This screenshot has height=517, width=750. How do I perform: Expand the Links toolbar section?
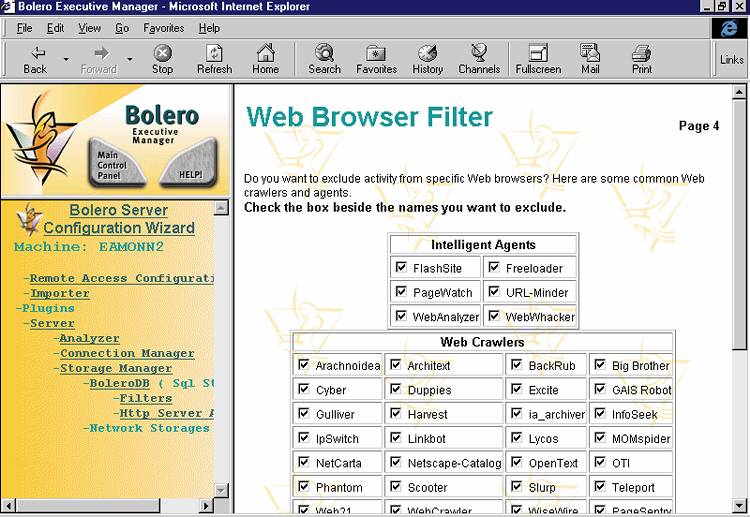pos(731,59)
